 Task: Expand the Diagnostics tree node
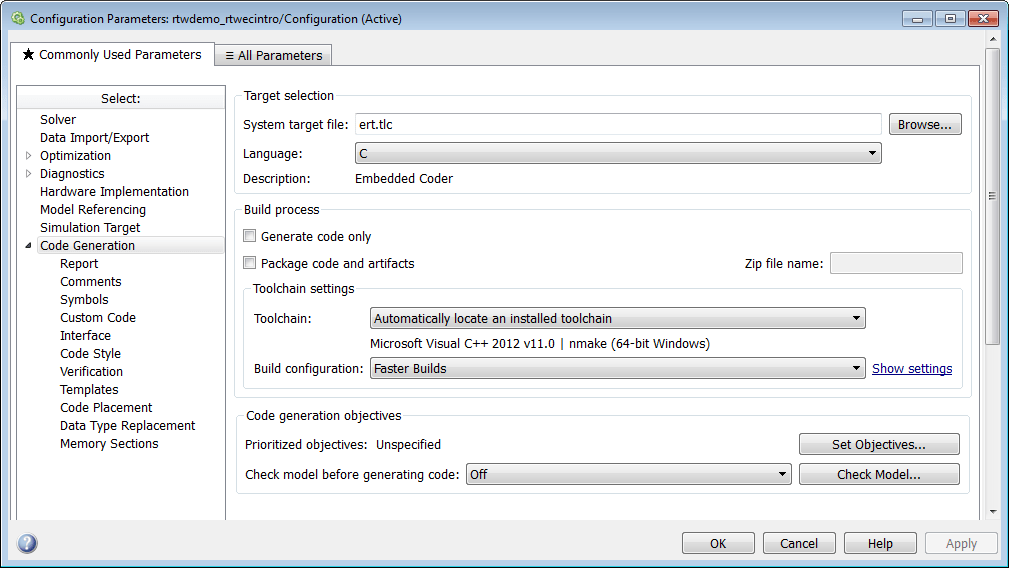[29, 174]
